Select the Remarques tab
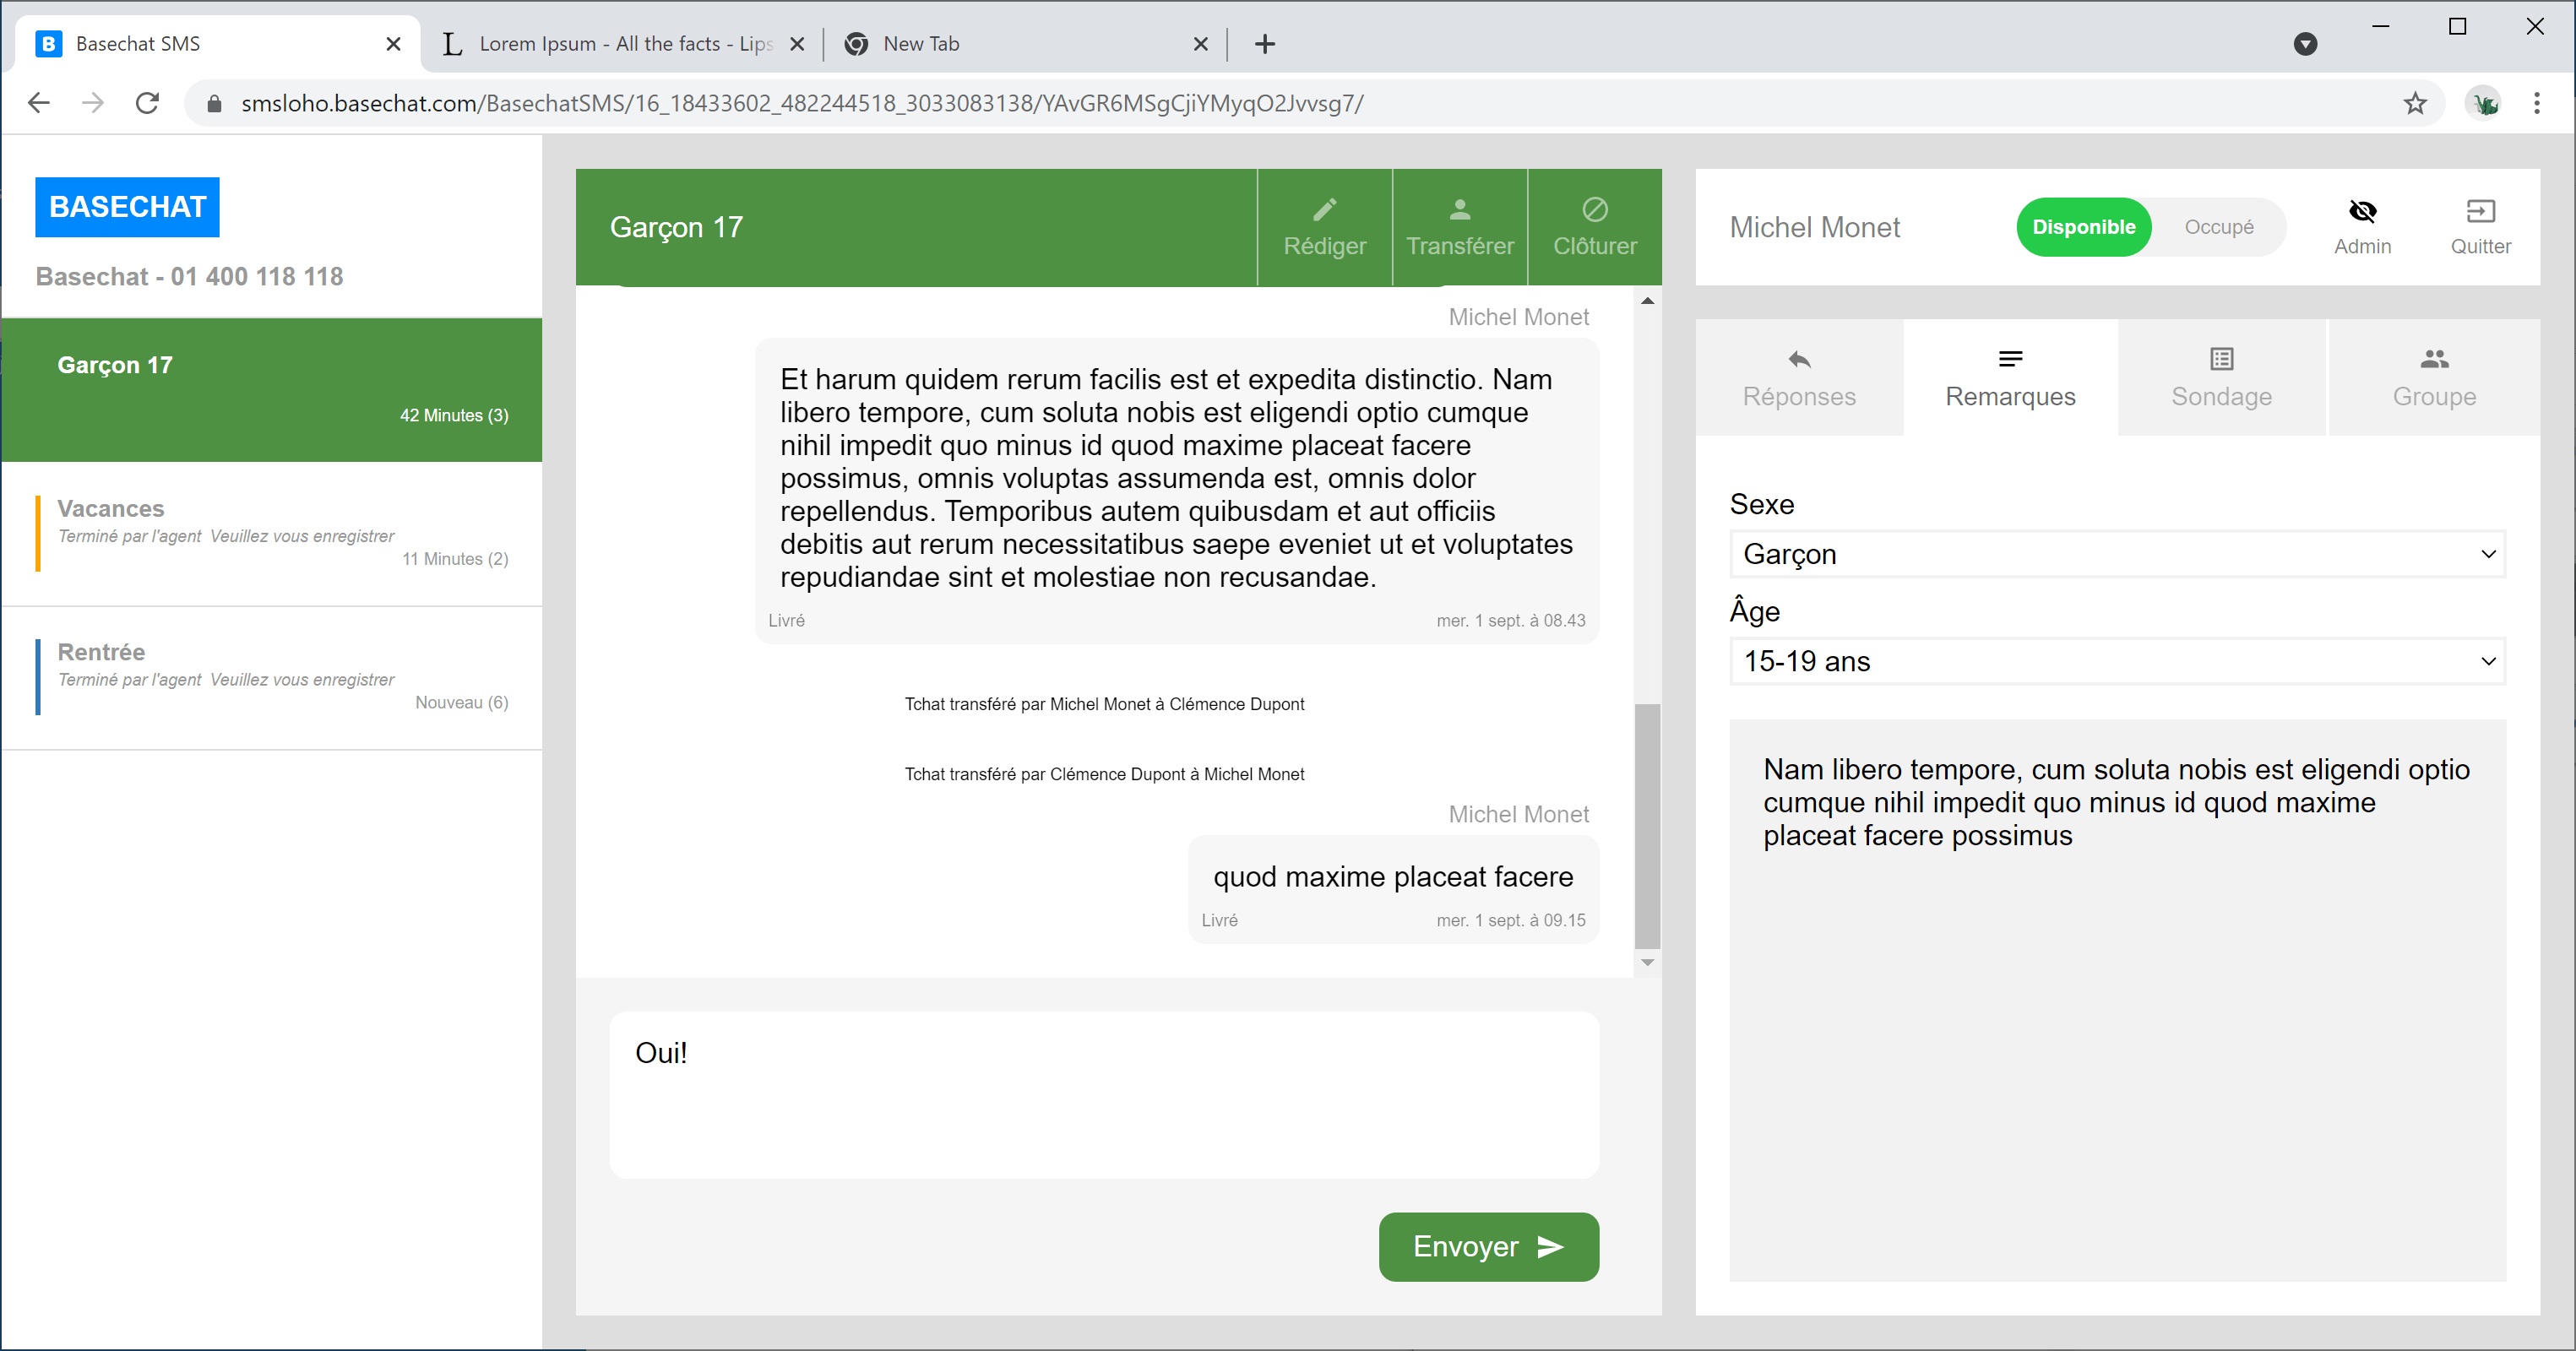 2010,378
